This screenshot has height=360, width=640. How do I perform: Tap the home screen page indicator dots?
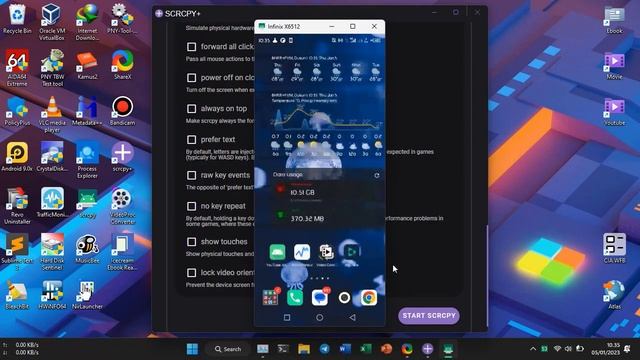coord(320,278)
